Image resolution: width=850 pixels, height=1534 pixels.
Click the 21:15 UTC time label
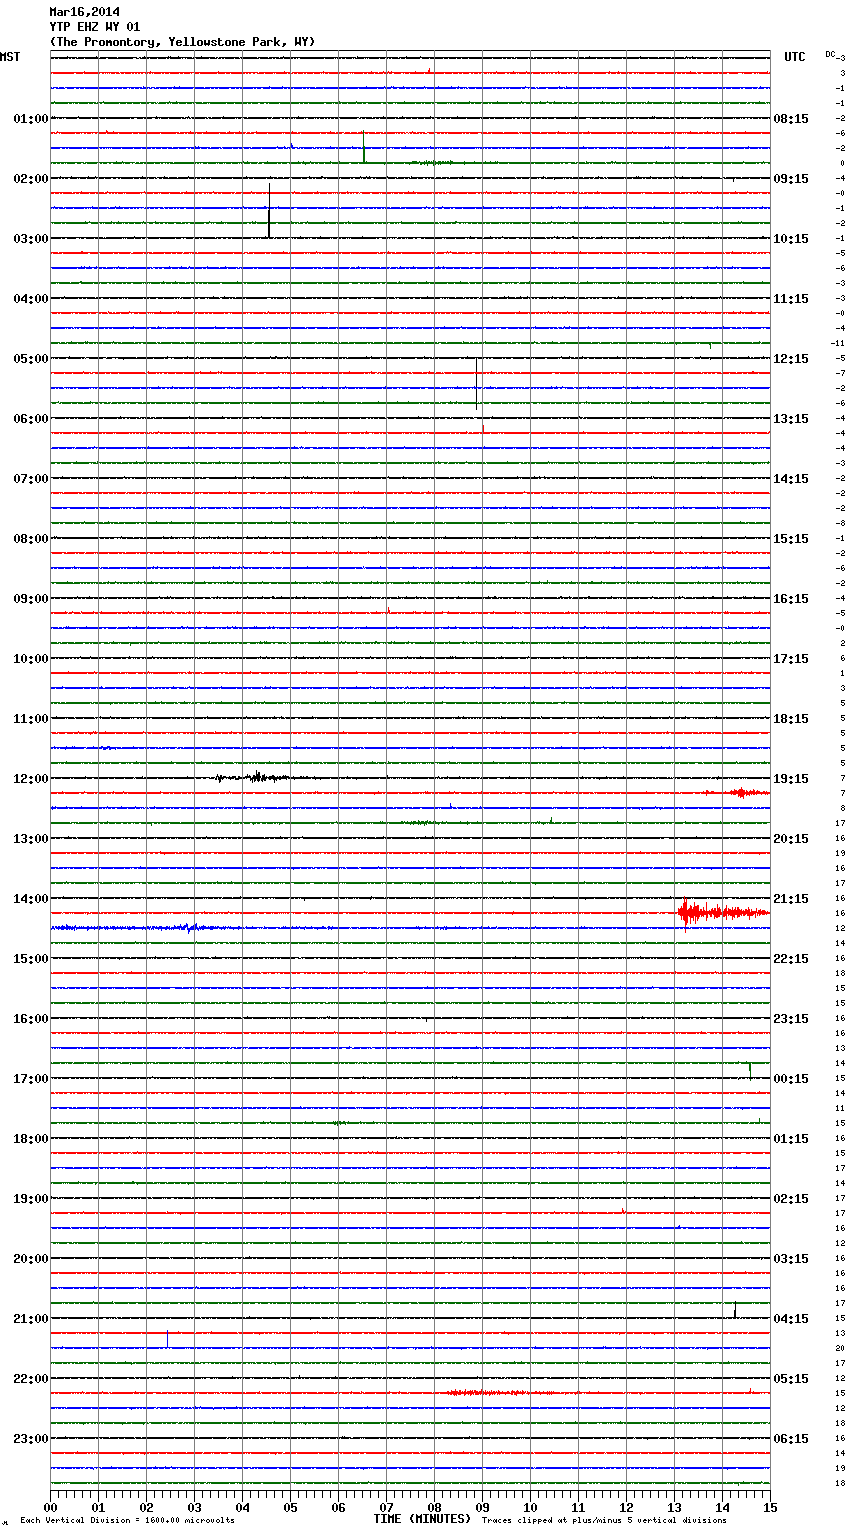click(791, 899)
